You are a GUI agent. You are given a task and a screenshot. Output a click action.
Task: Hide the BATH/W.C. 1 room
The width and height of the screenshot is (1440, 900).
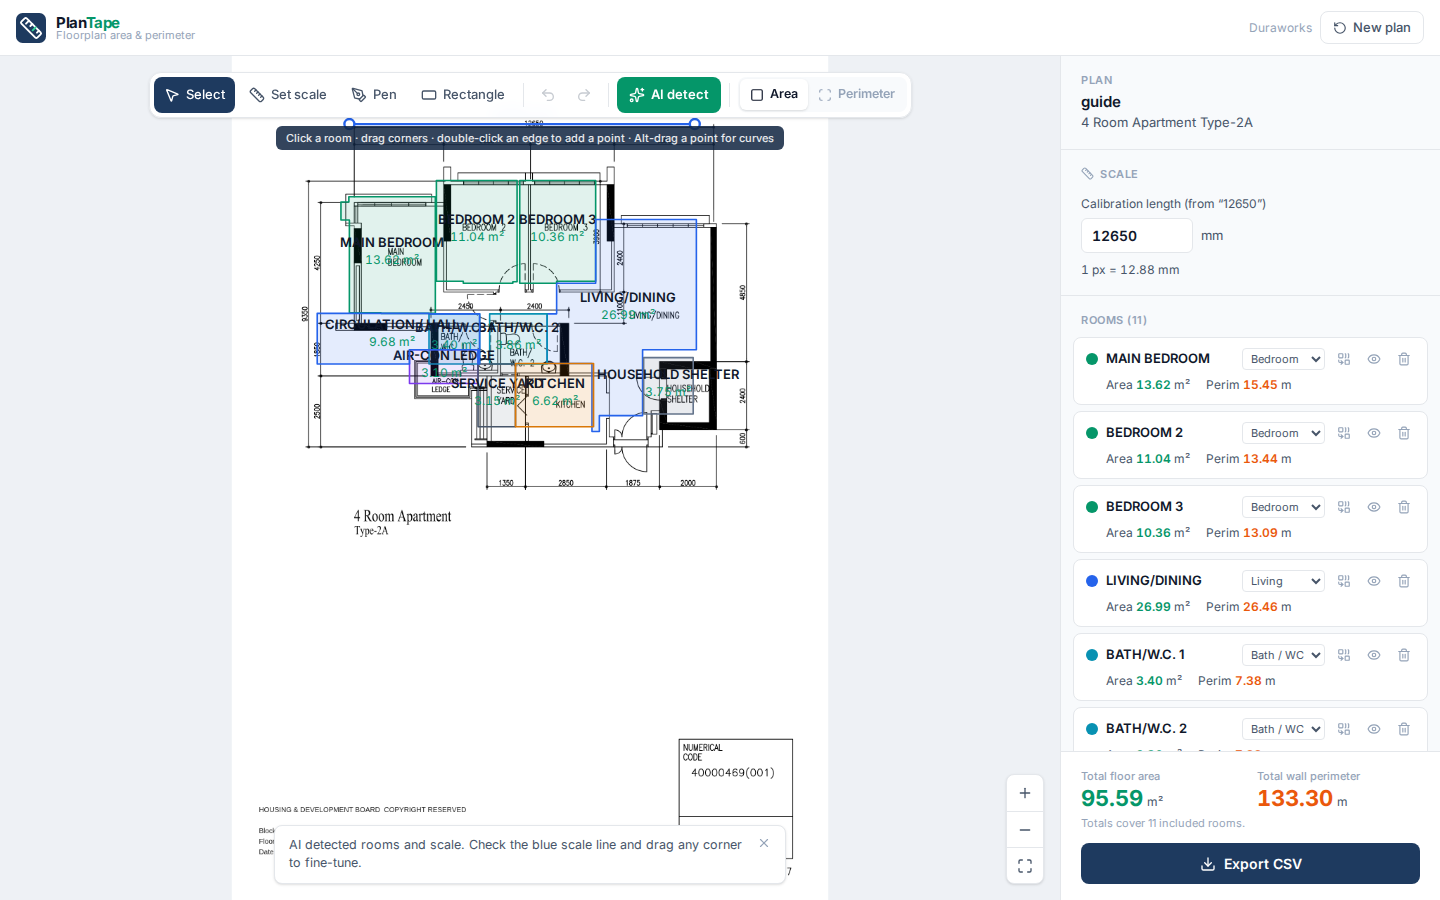[x=1374, y=655]
